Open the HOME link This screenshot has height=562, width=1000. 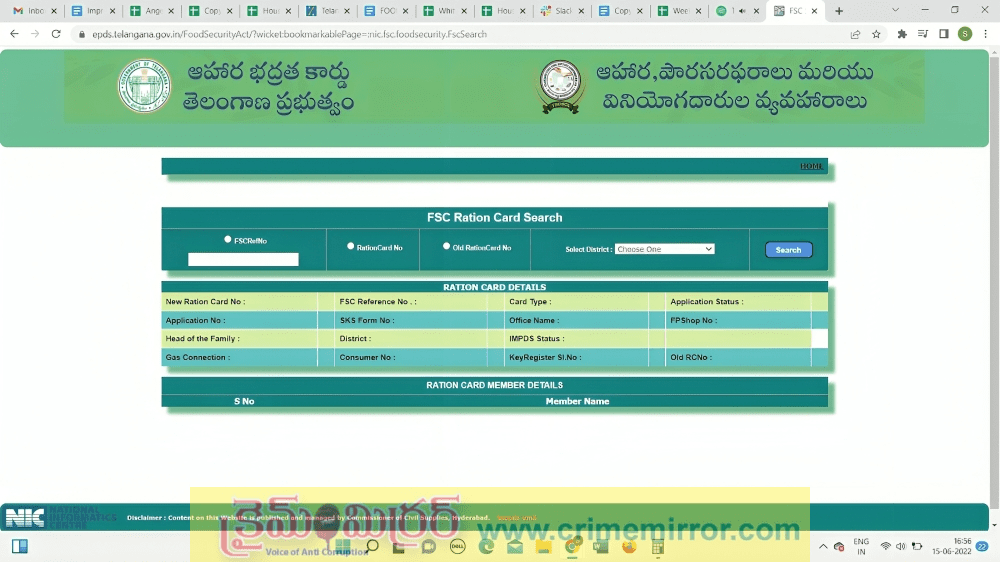point(811,166)
